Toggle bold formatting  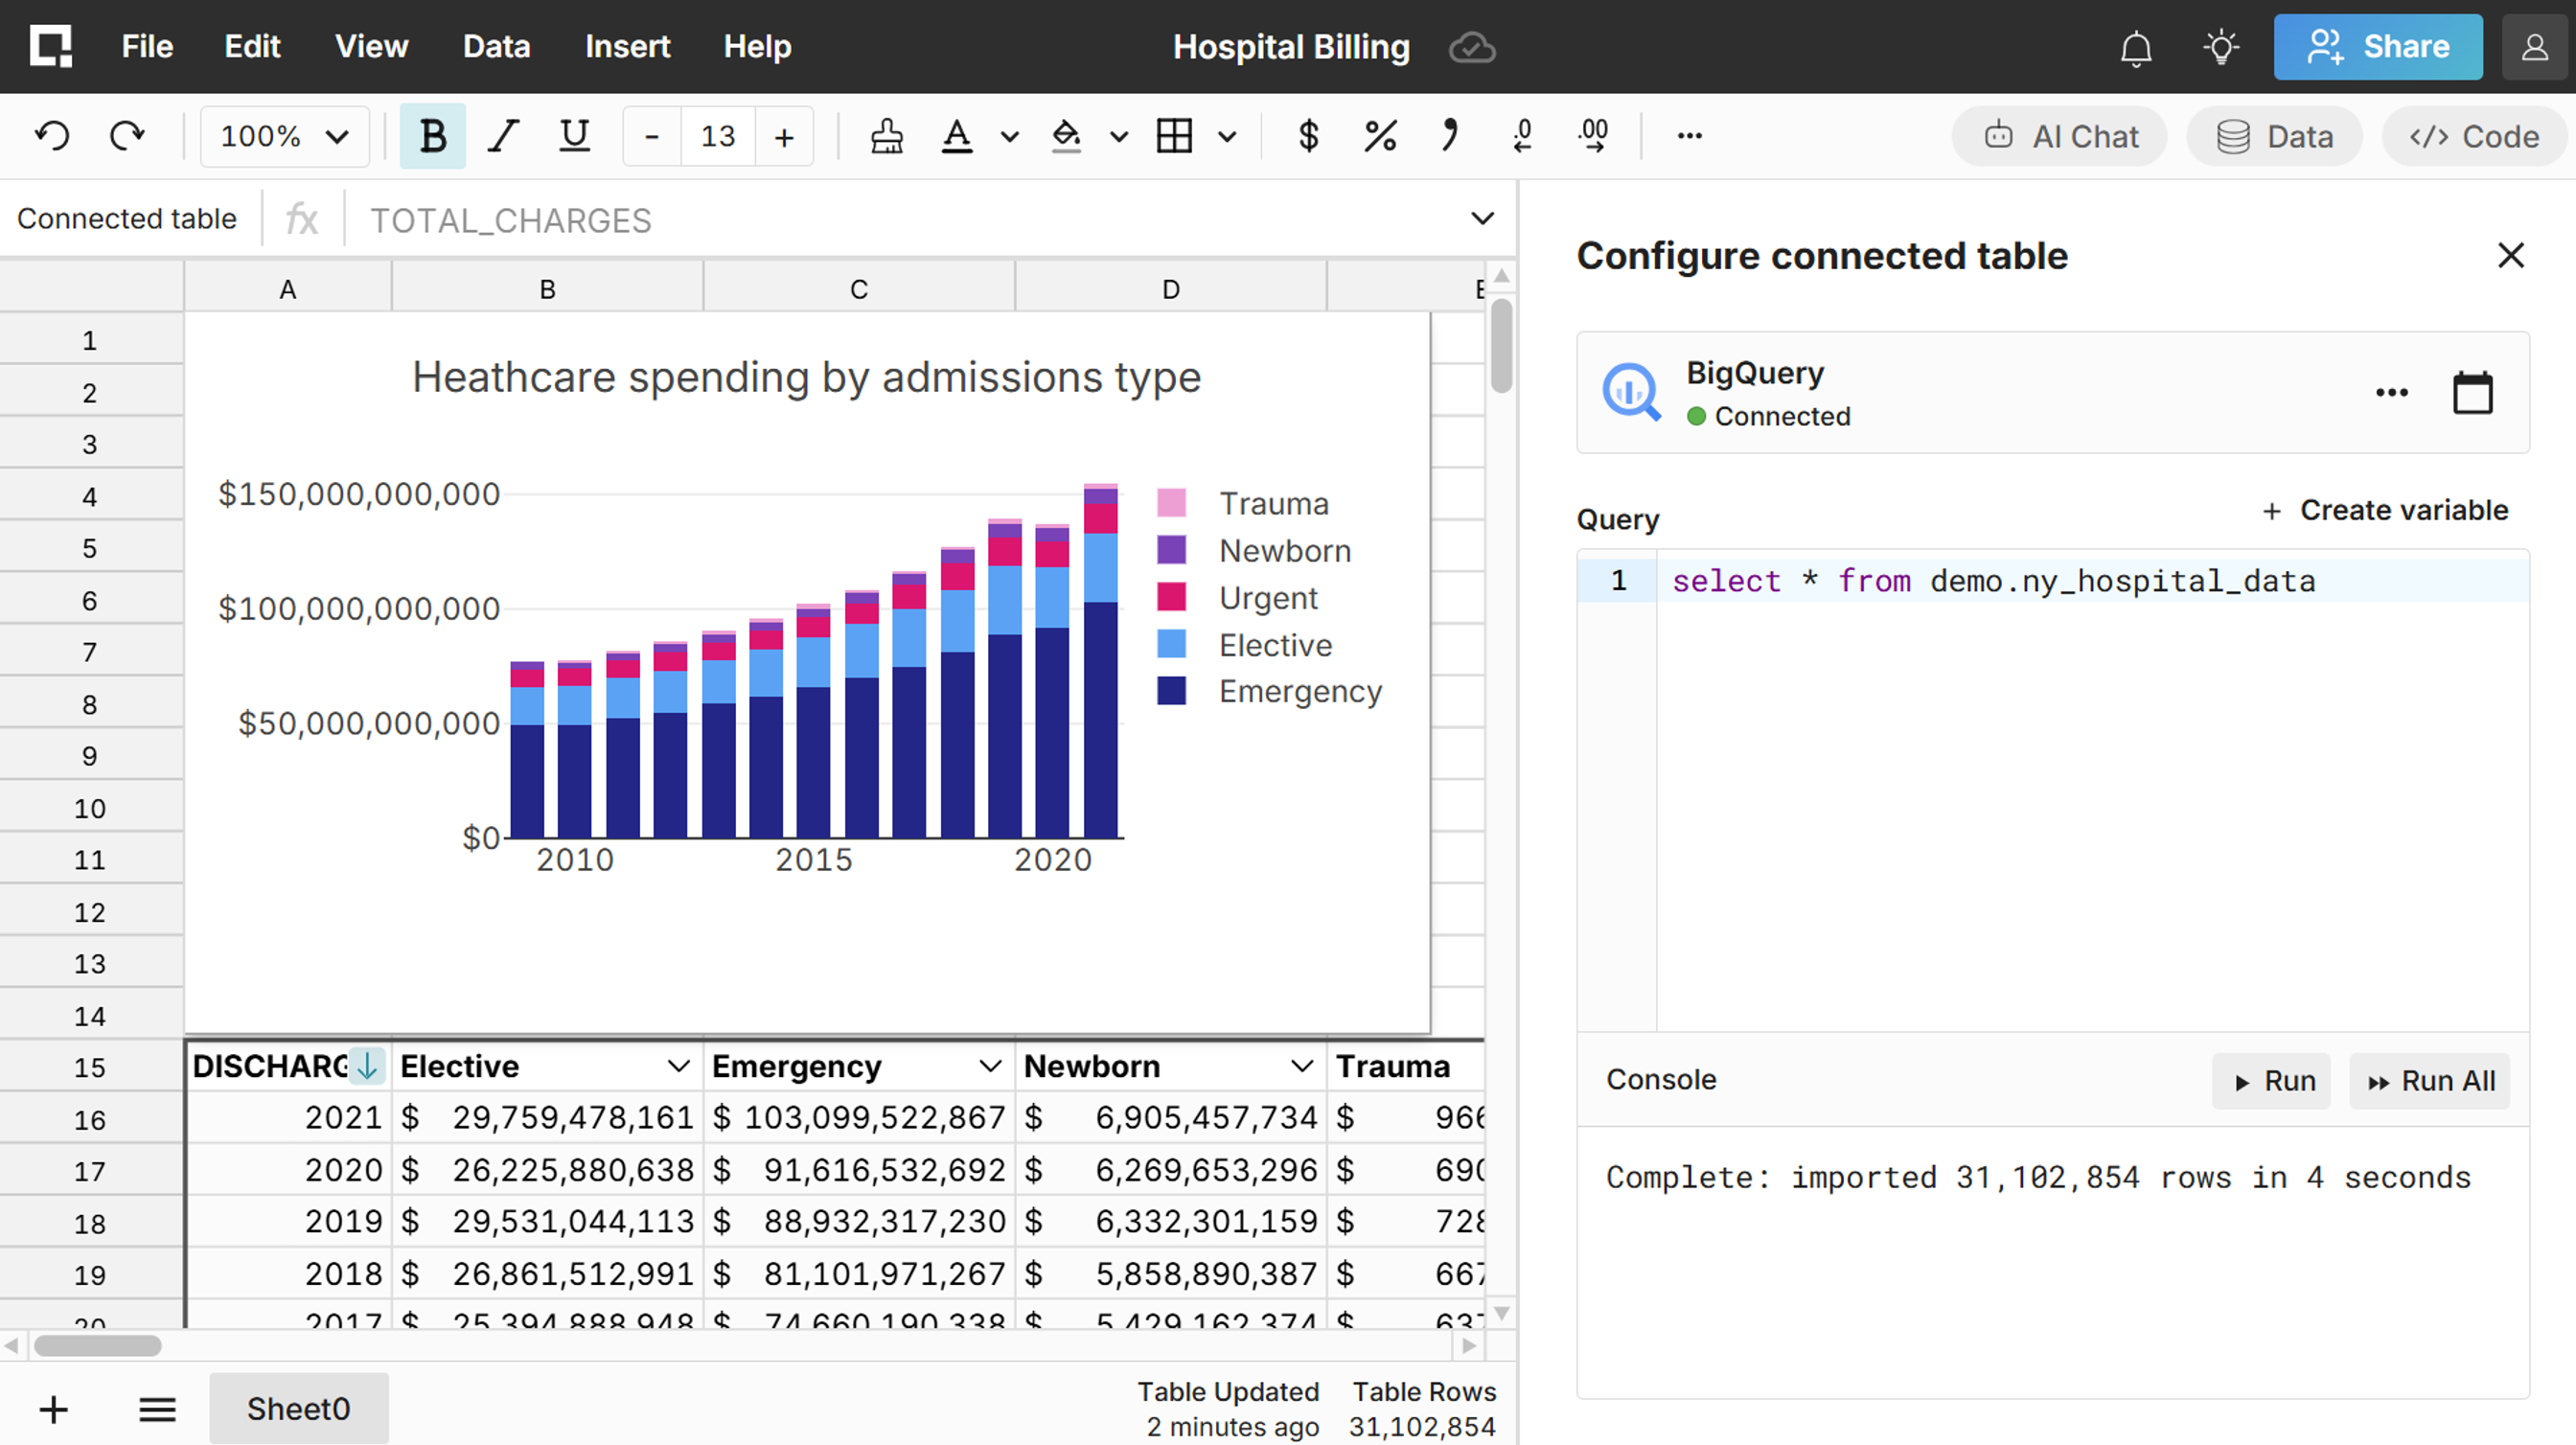432,135
